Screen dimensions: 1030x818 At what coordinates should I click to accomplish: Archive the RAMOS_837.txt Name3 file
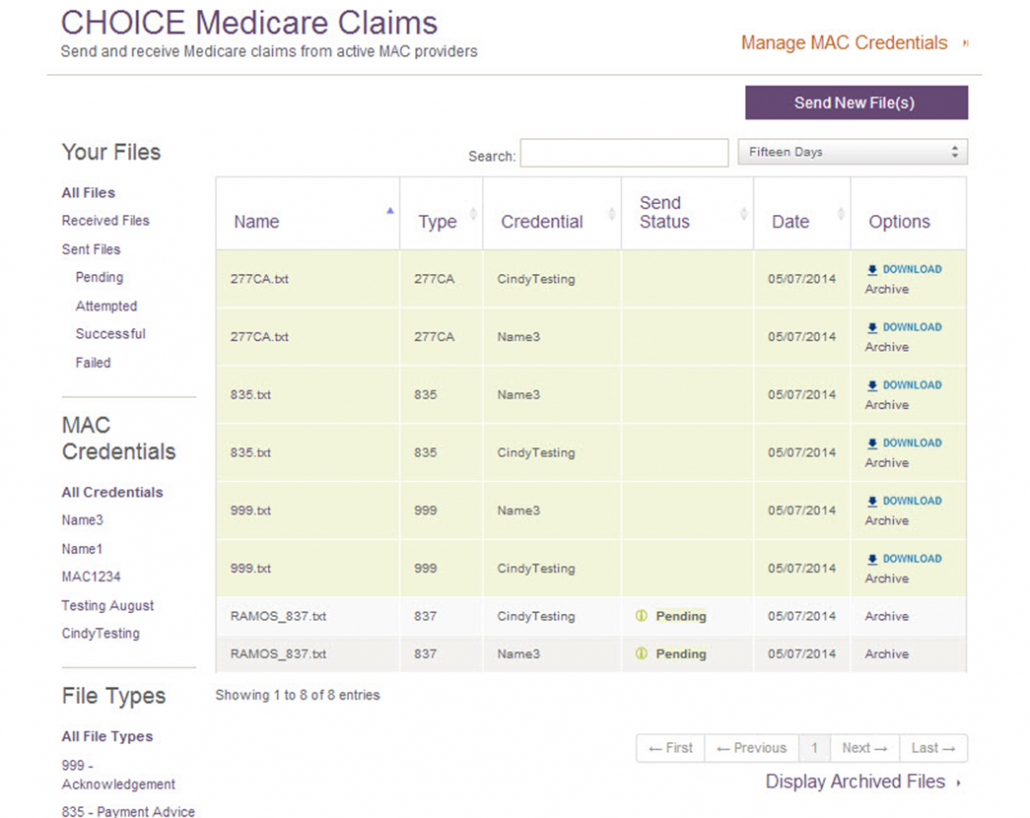click(x=887, y=654)
